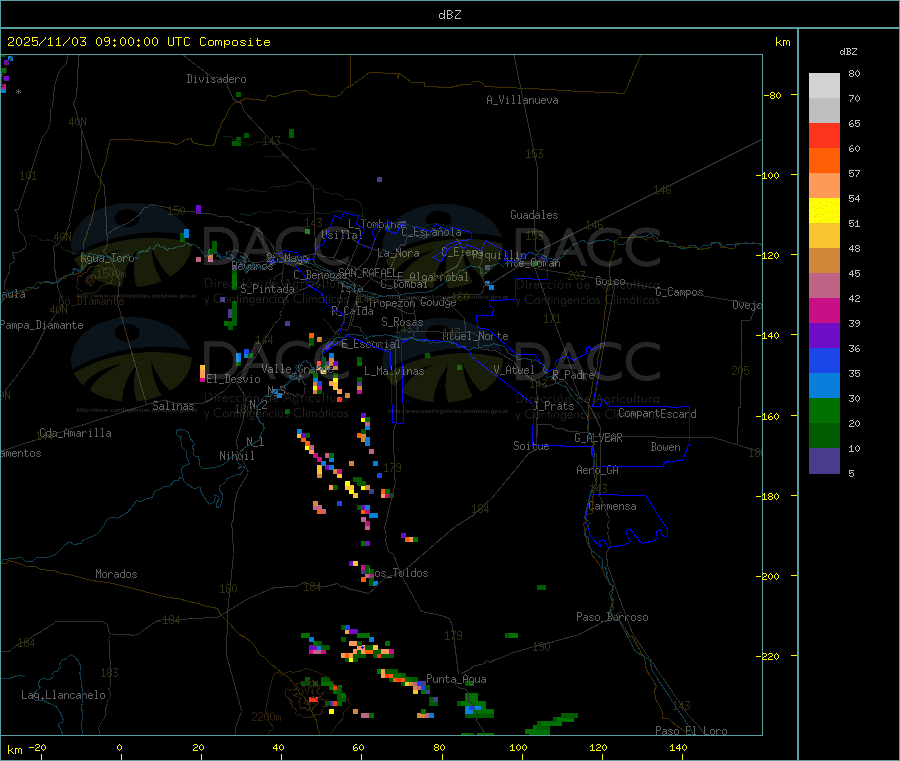Select the 'V_Atuel' map label
900x761 pixels.
[x=514, y=370]
